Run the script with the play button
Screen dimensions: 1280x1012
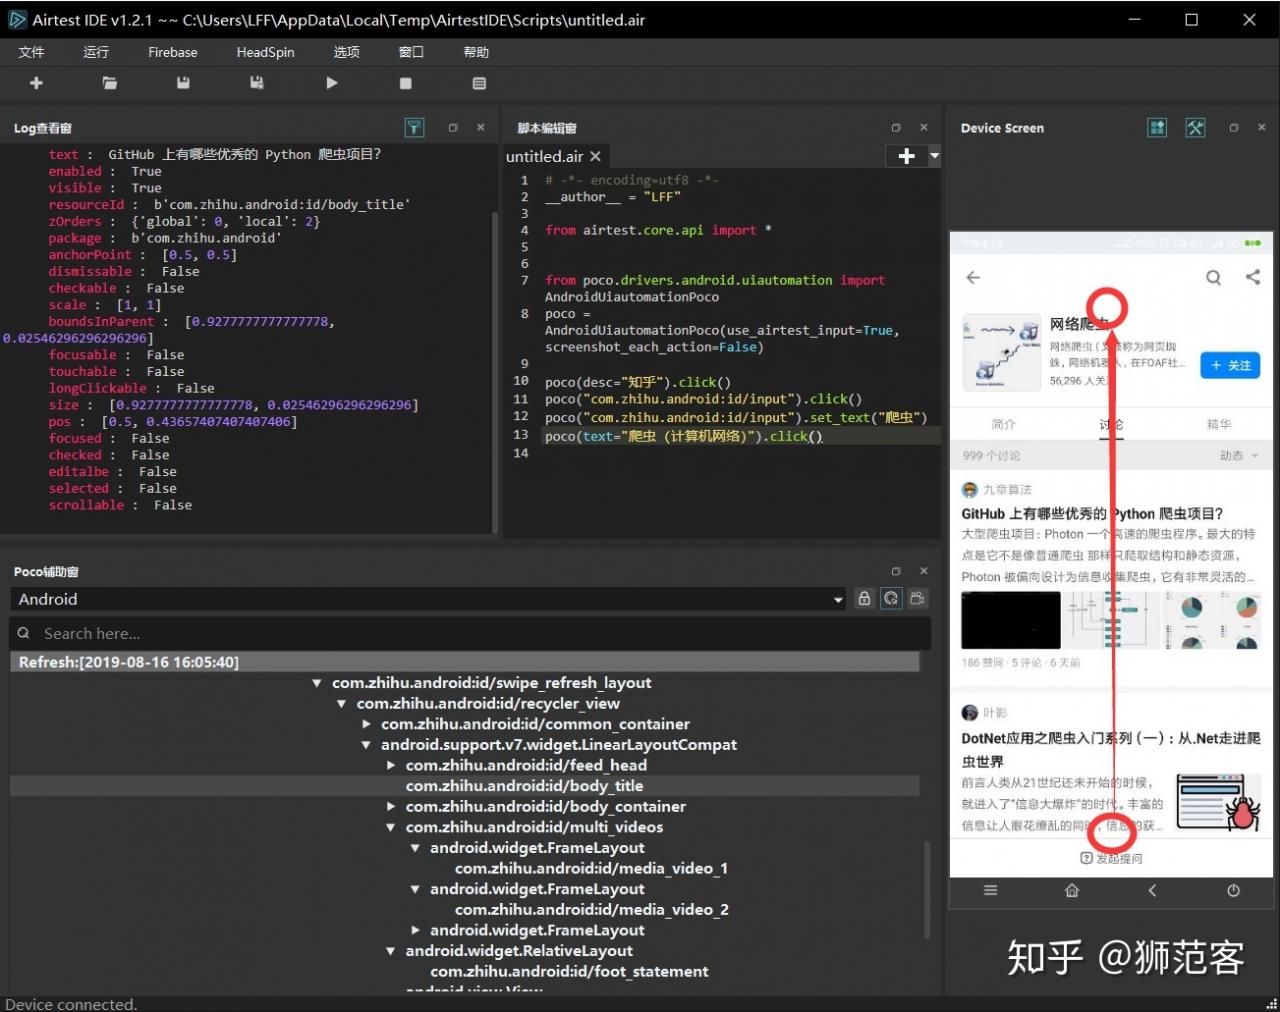tap(331, 83)
